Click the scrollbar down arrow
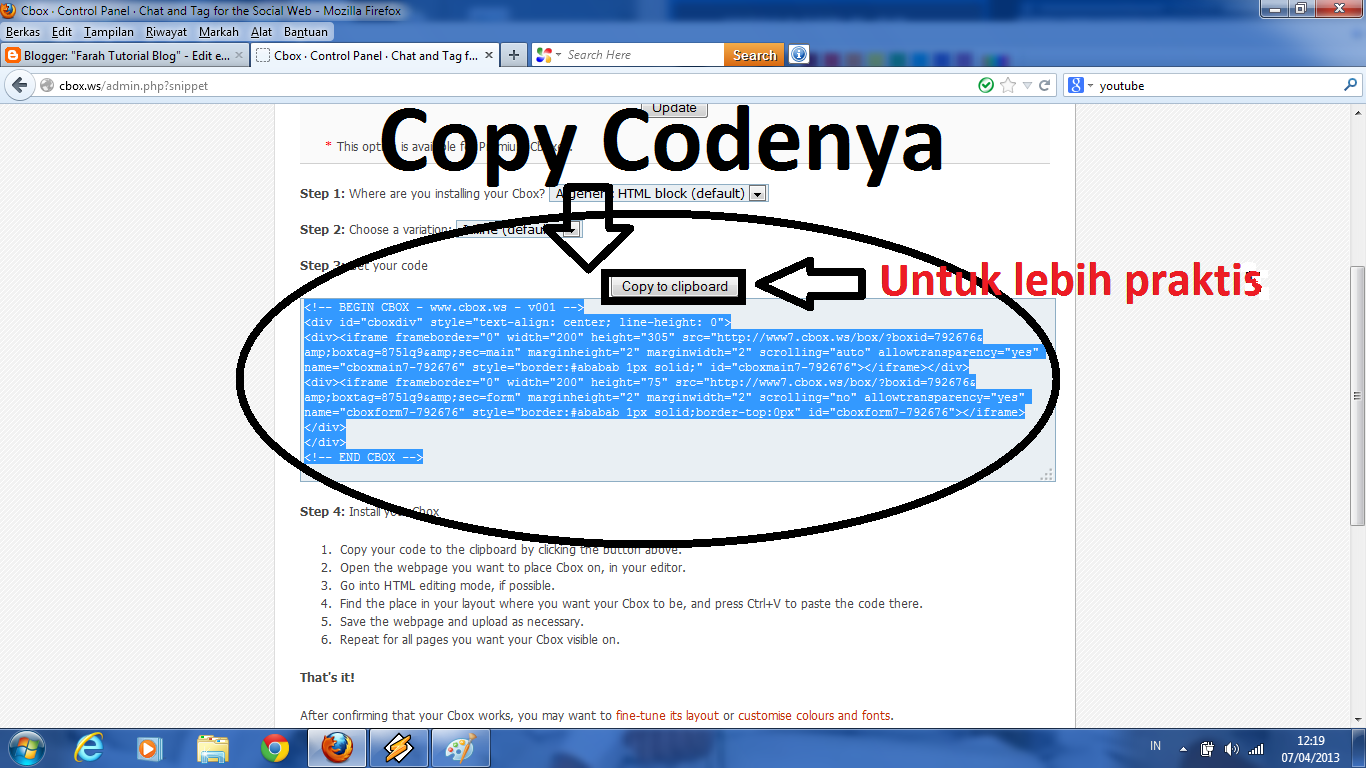The width and height of the screenshot is (1366, 768). 1357,719
